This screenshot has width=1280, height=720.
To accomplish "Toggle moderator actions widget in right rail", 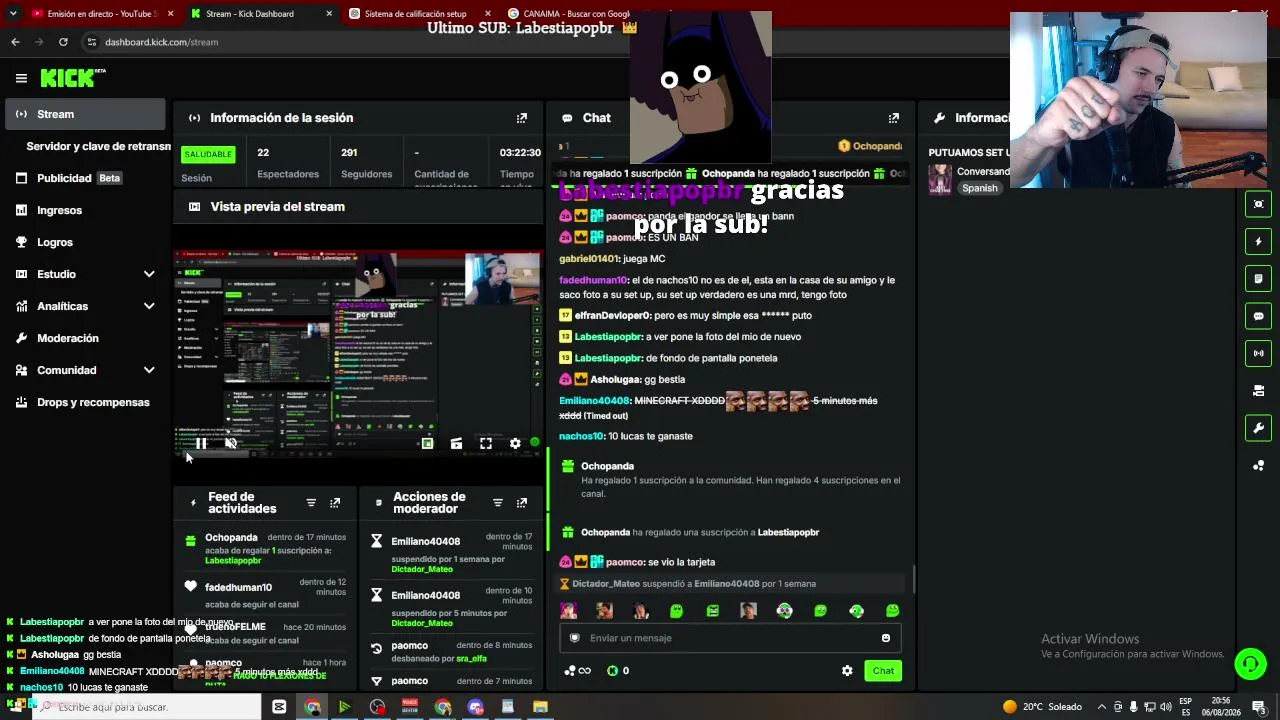I will click(1258, 278).
